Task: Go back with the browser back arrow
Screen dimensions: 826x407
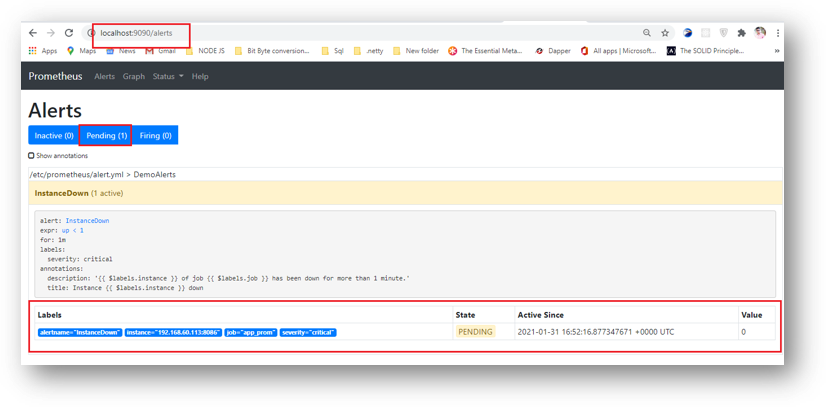Action: coord(33,33)
